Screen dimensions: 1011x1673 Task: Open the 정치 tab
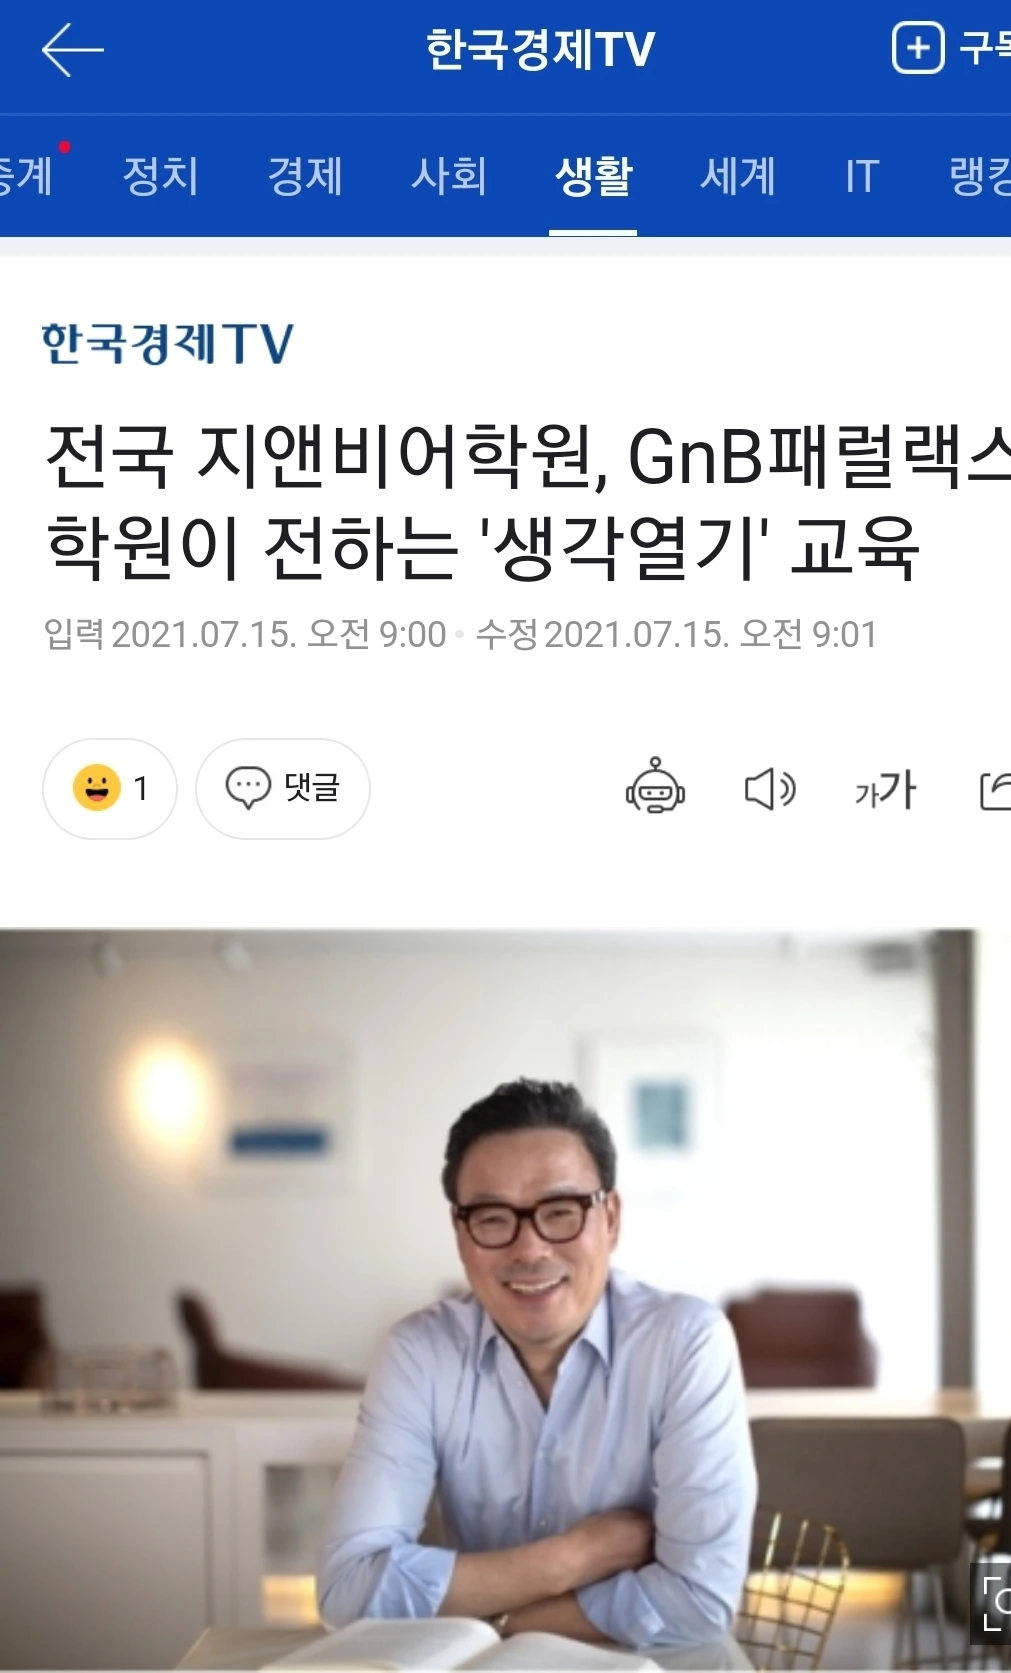[x=160, y=176]
